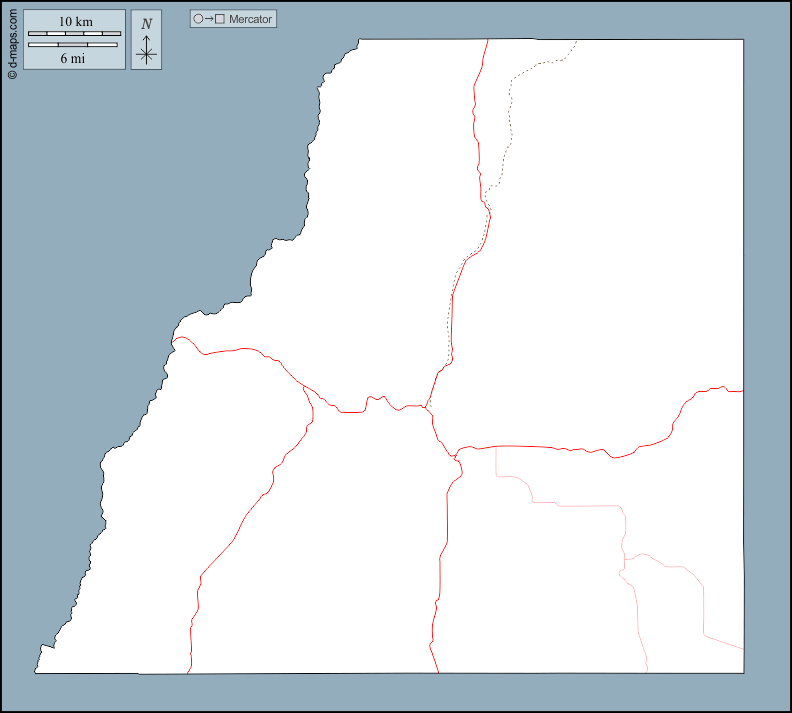792x713 pixels.
Task: Click the kilometer scale bar
Action: pyautogui.click(x=74, y=34)
